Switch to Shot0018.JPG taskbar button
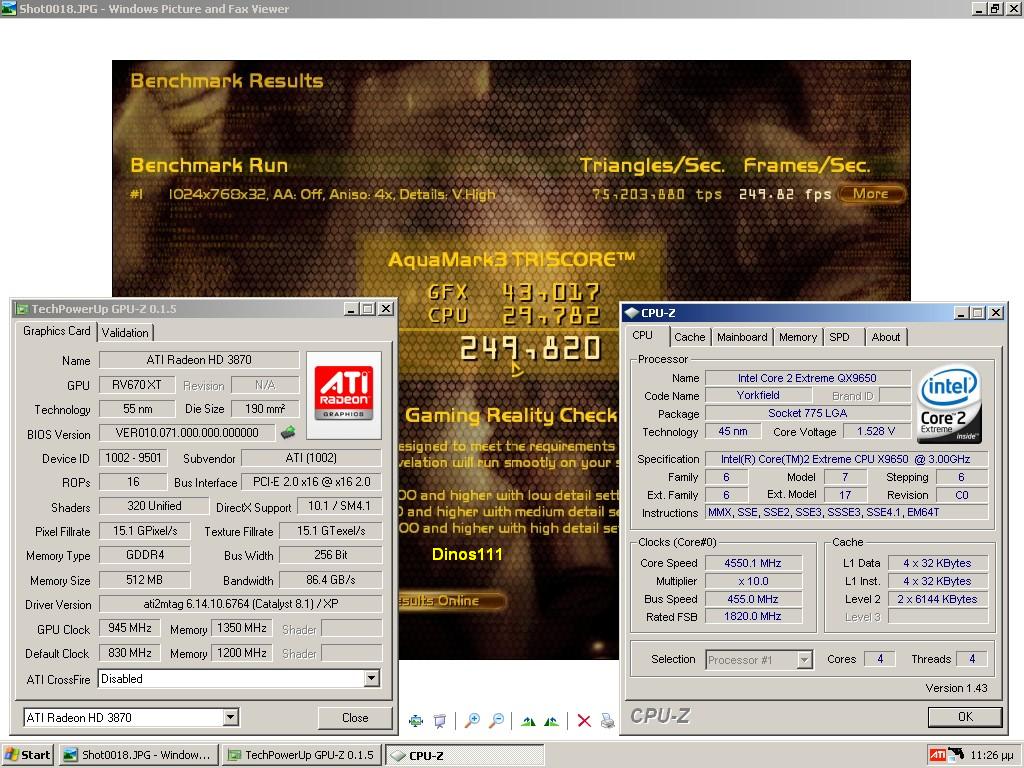1024x768 pixels. 136,755
